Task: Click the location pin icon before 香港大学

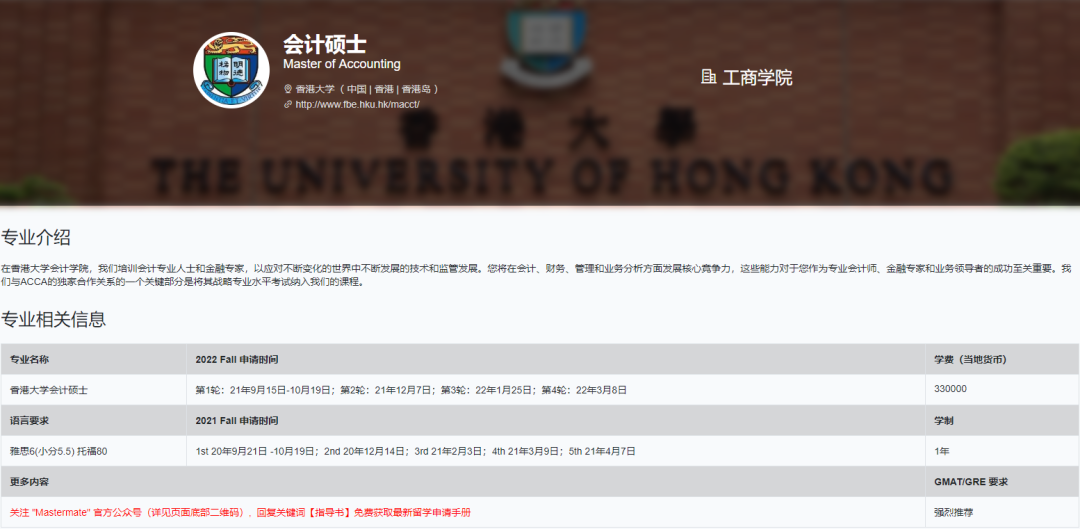Action: click(x=288, y=89)
